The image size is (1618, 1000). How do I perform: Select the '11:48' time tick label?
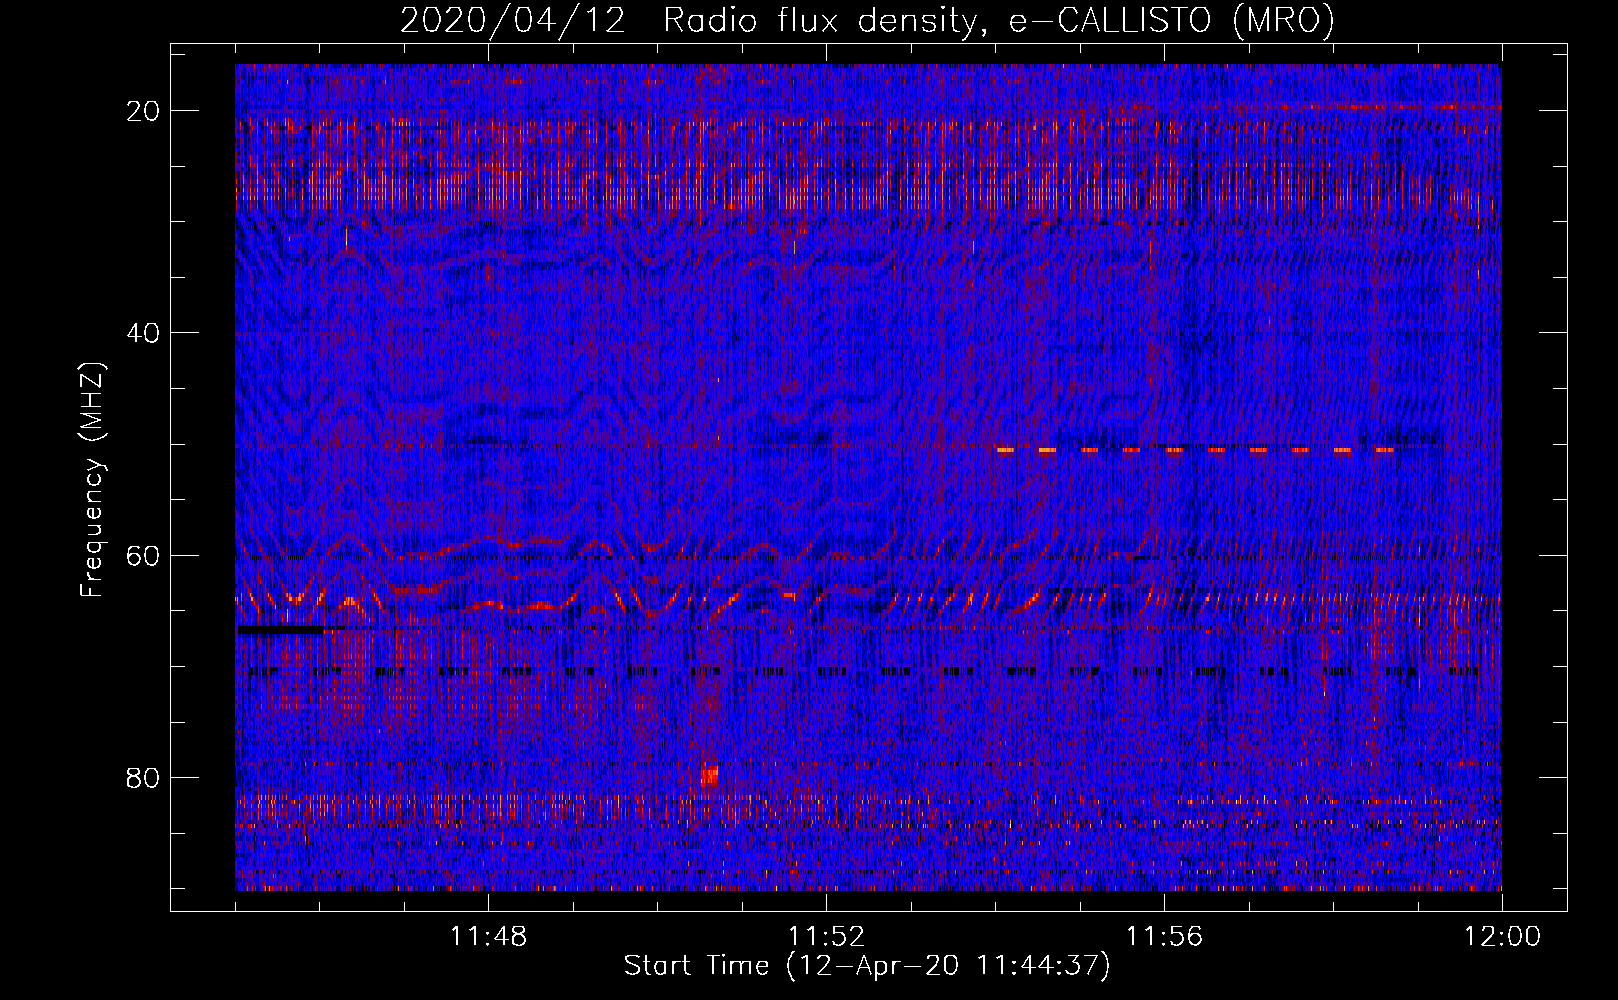coord(488,937)
